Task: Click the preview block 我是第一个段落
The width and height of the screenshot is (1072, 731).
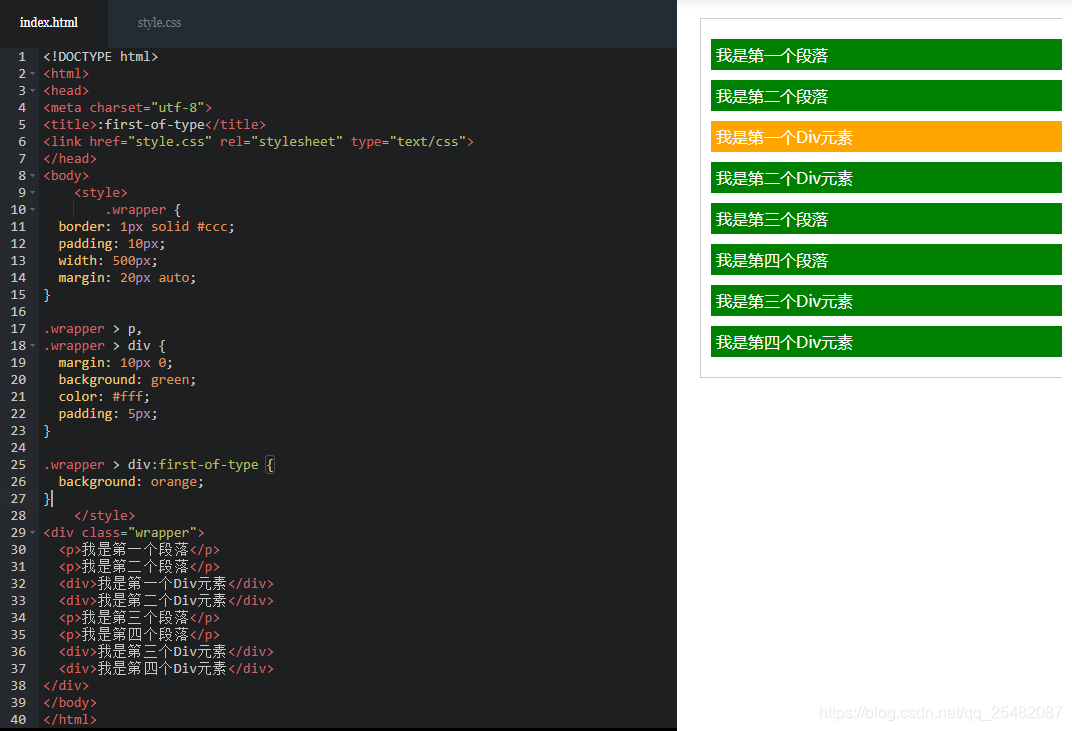Action: (x=886, y=55)
